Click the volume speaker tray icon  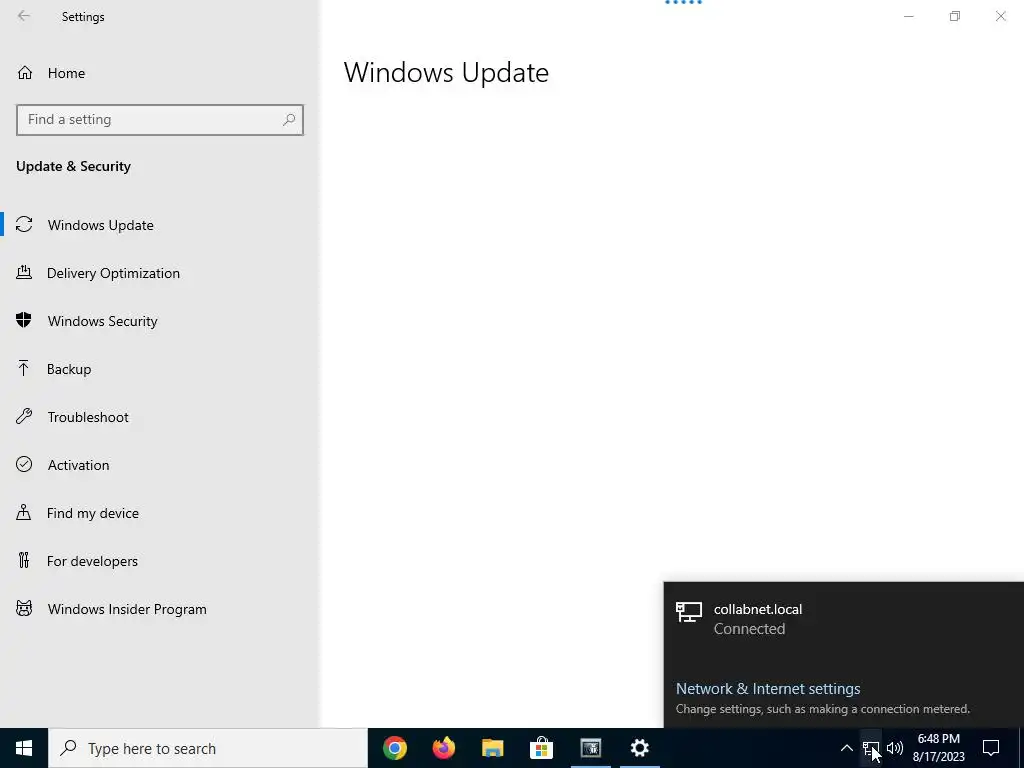click(895, 748)
